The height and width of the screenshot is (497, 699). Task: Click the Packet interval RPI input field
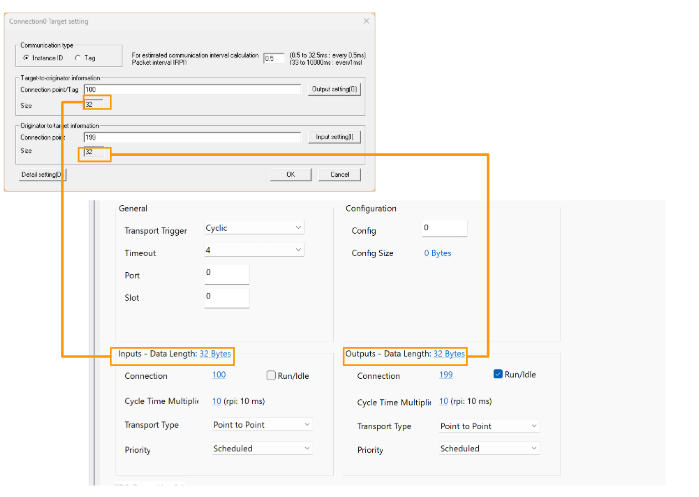[272, 59]
